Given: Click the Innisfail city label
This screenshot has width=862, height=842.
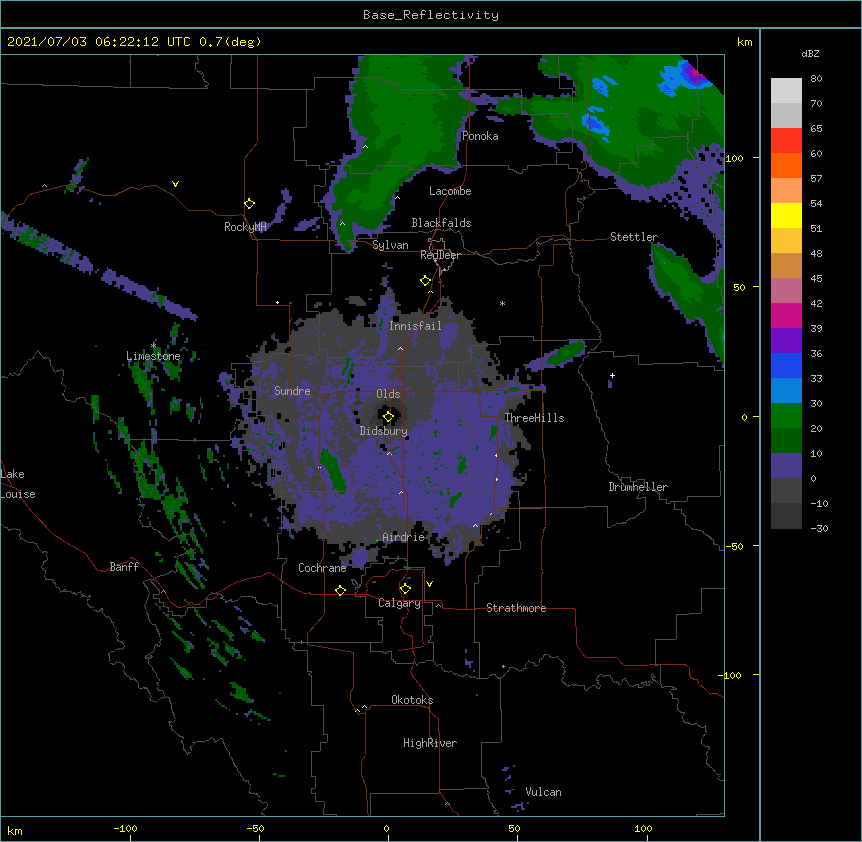Looking at the screenshot, I should point(415,326).
